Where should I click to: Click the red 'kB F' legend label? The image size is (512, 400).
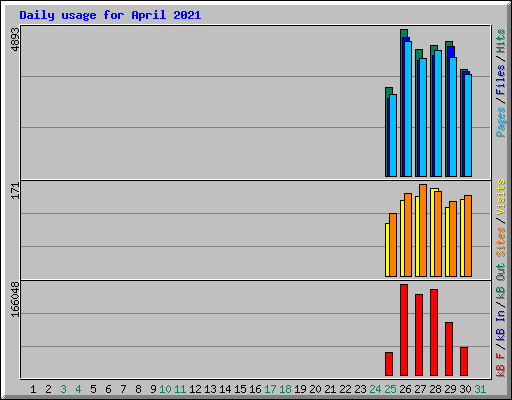tap(500, 365)
